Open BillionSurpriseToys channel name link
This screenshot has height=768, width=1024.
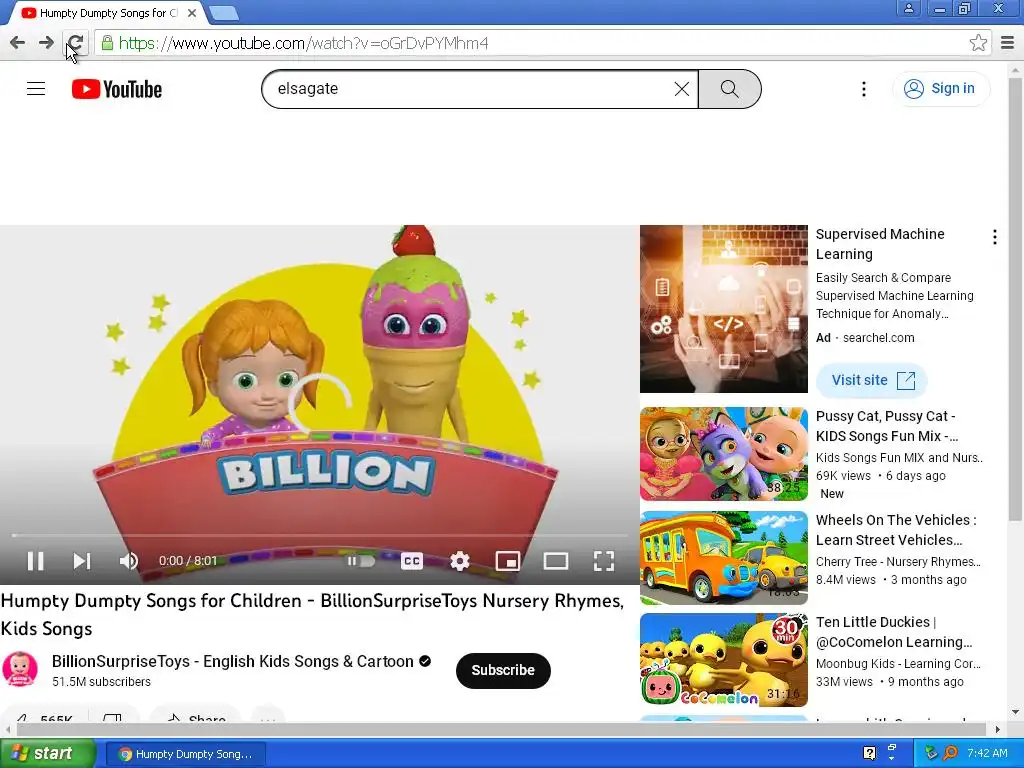(232, 662)
